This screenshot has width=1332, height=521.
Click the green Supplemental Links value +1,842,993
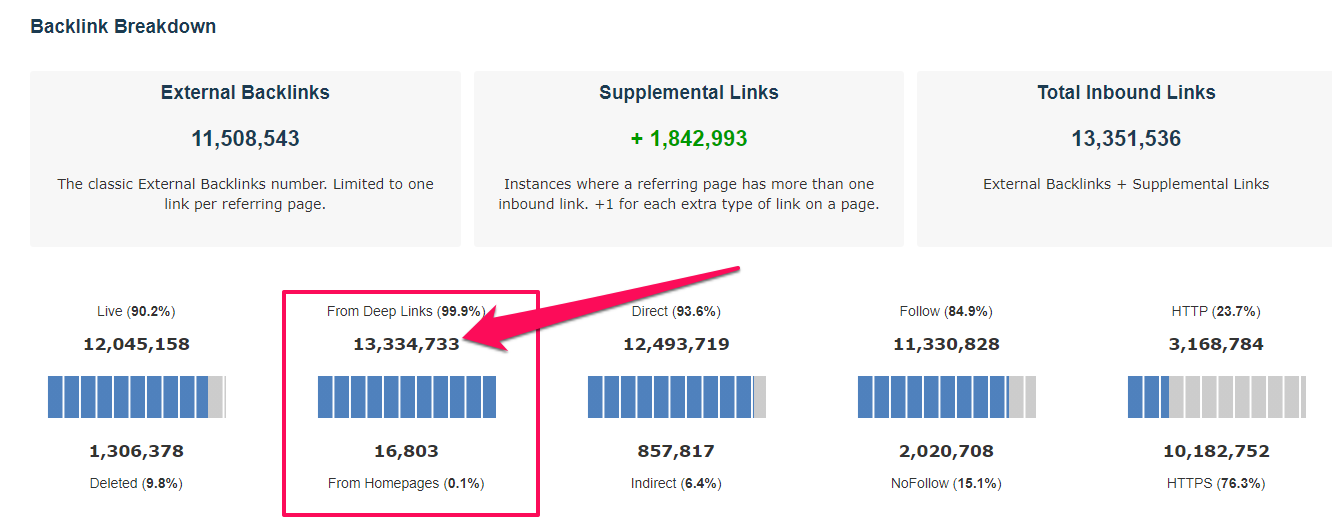pos(689,139)
